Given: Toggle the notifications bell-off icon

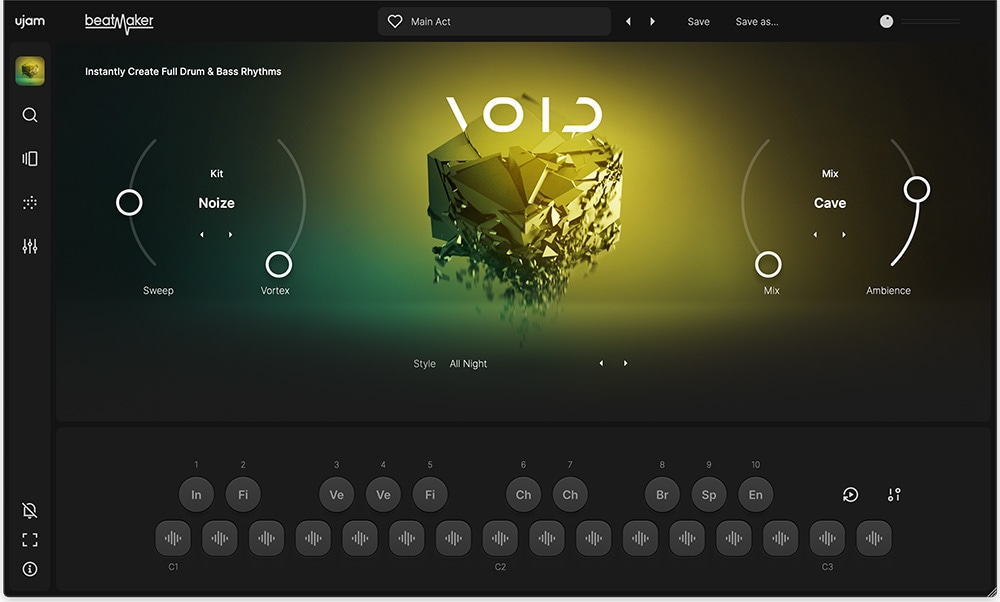Looking at the screenshot, I should 30,510.
